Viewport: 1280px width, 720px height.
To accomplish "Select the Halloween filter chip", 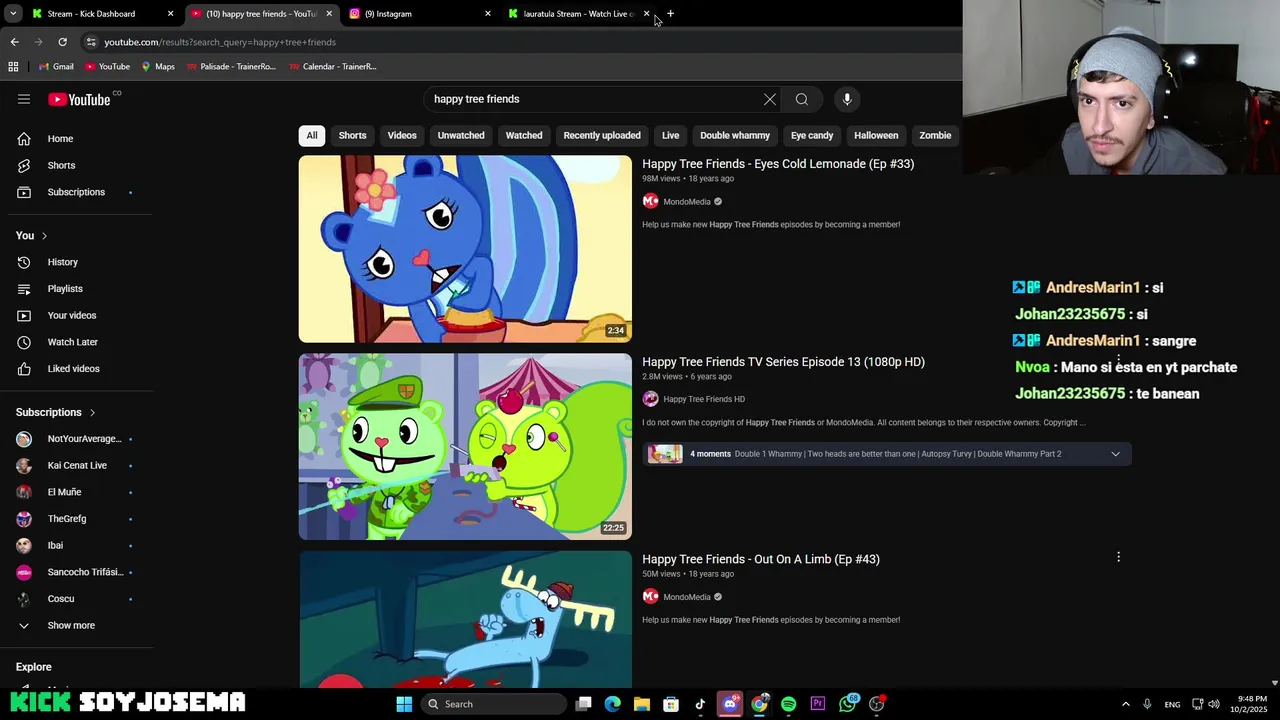I will point(876,135).
